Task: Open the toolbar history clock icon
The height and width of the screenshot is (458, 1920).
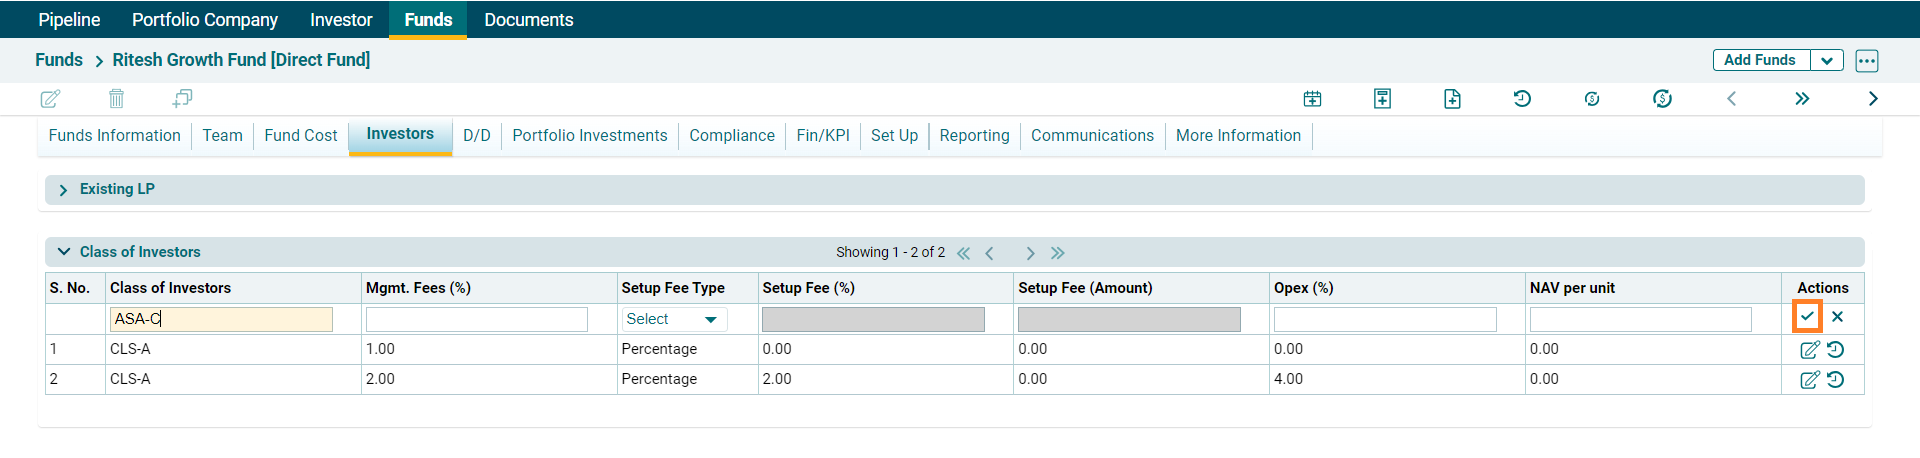Action: point(1522,98)
